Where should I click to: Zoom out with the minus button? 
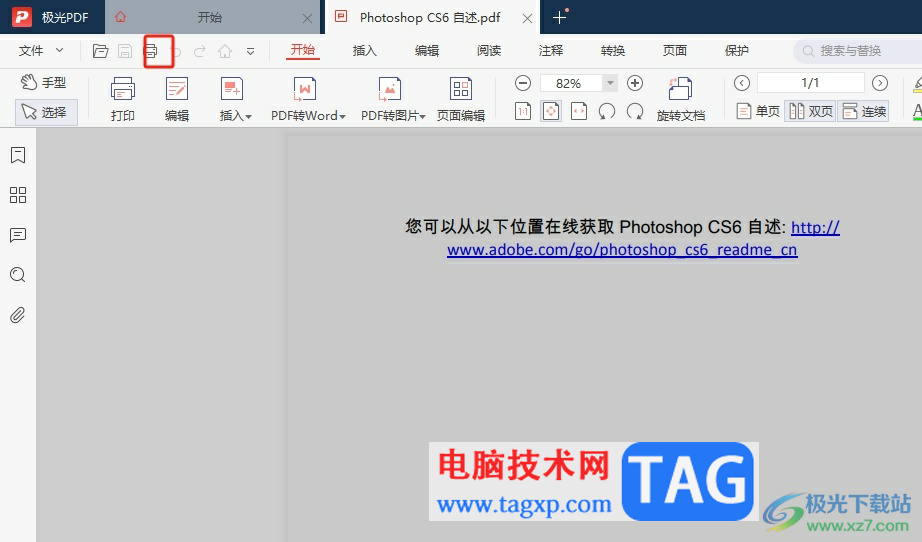coord(523,83)
